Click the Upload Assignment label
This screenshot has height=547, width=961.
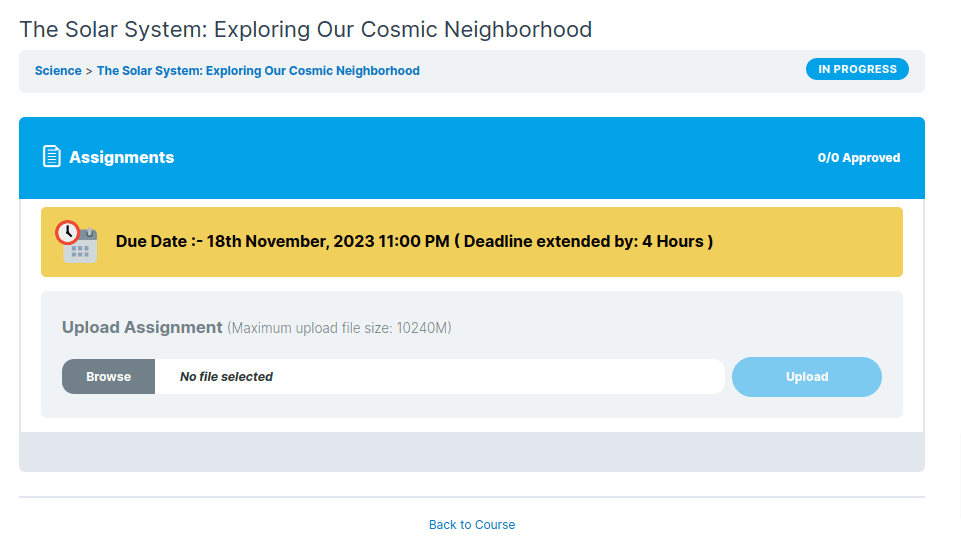142,328
